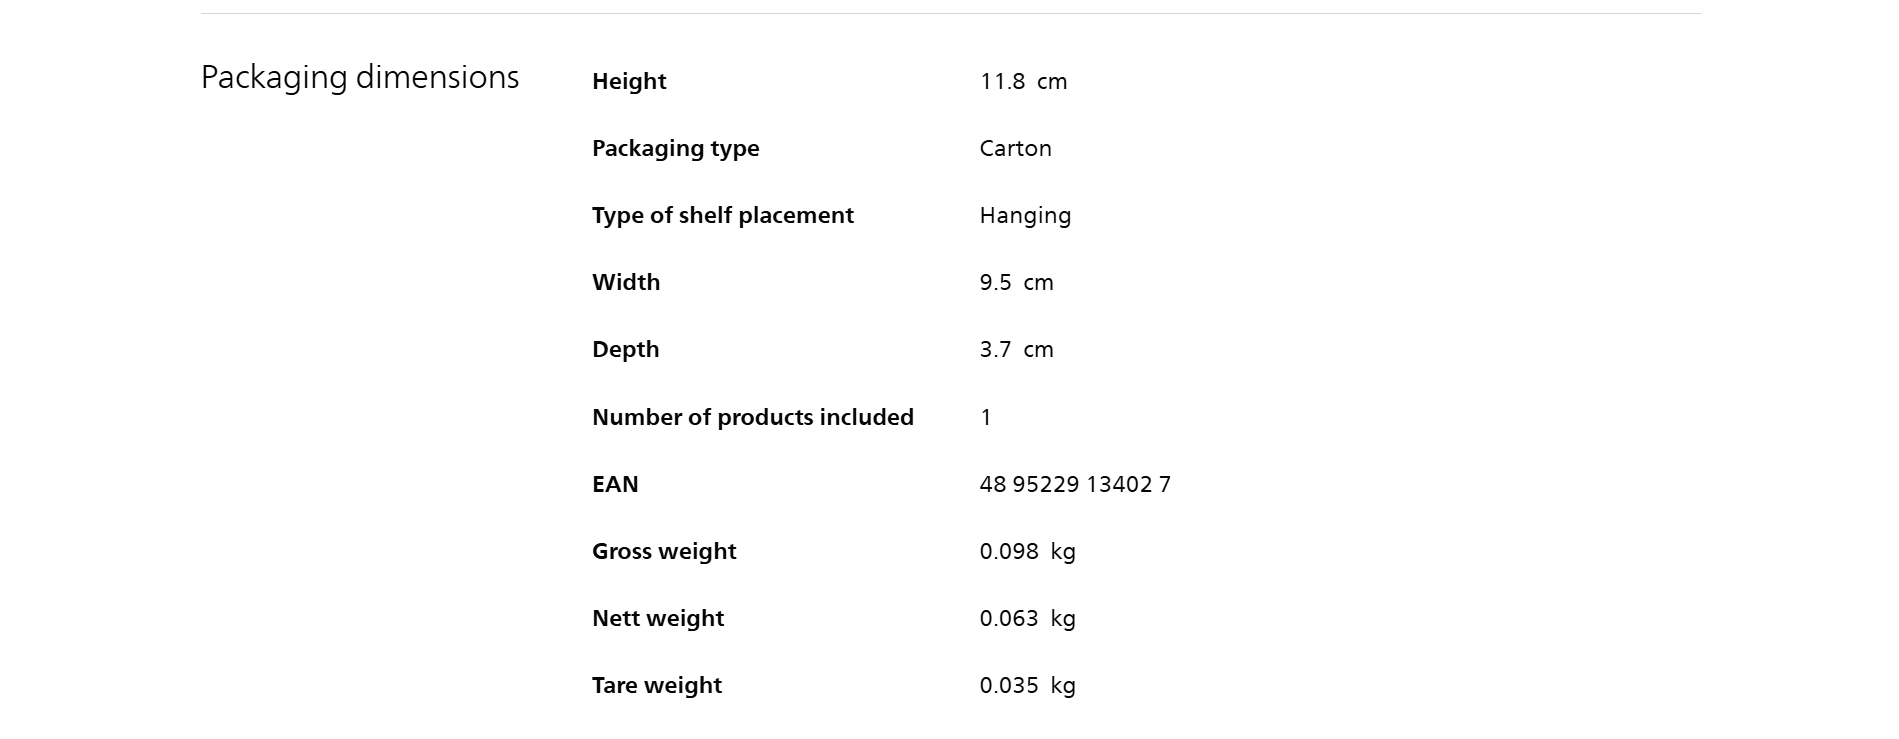The image size is (1899, 739).
Task: Select the EAN number 48 95229 13402 7
Action: [x=1075, y=484]
